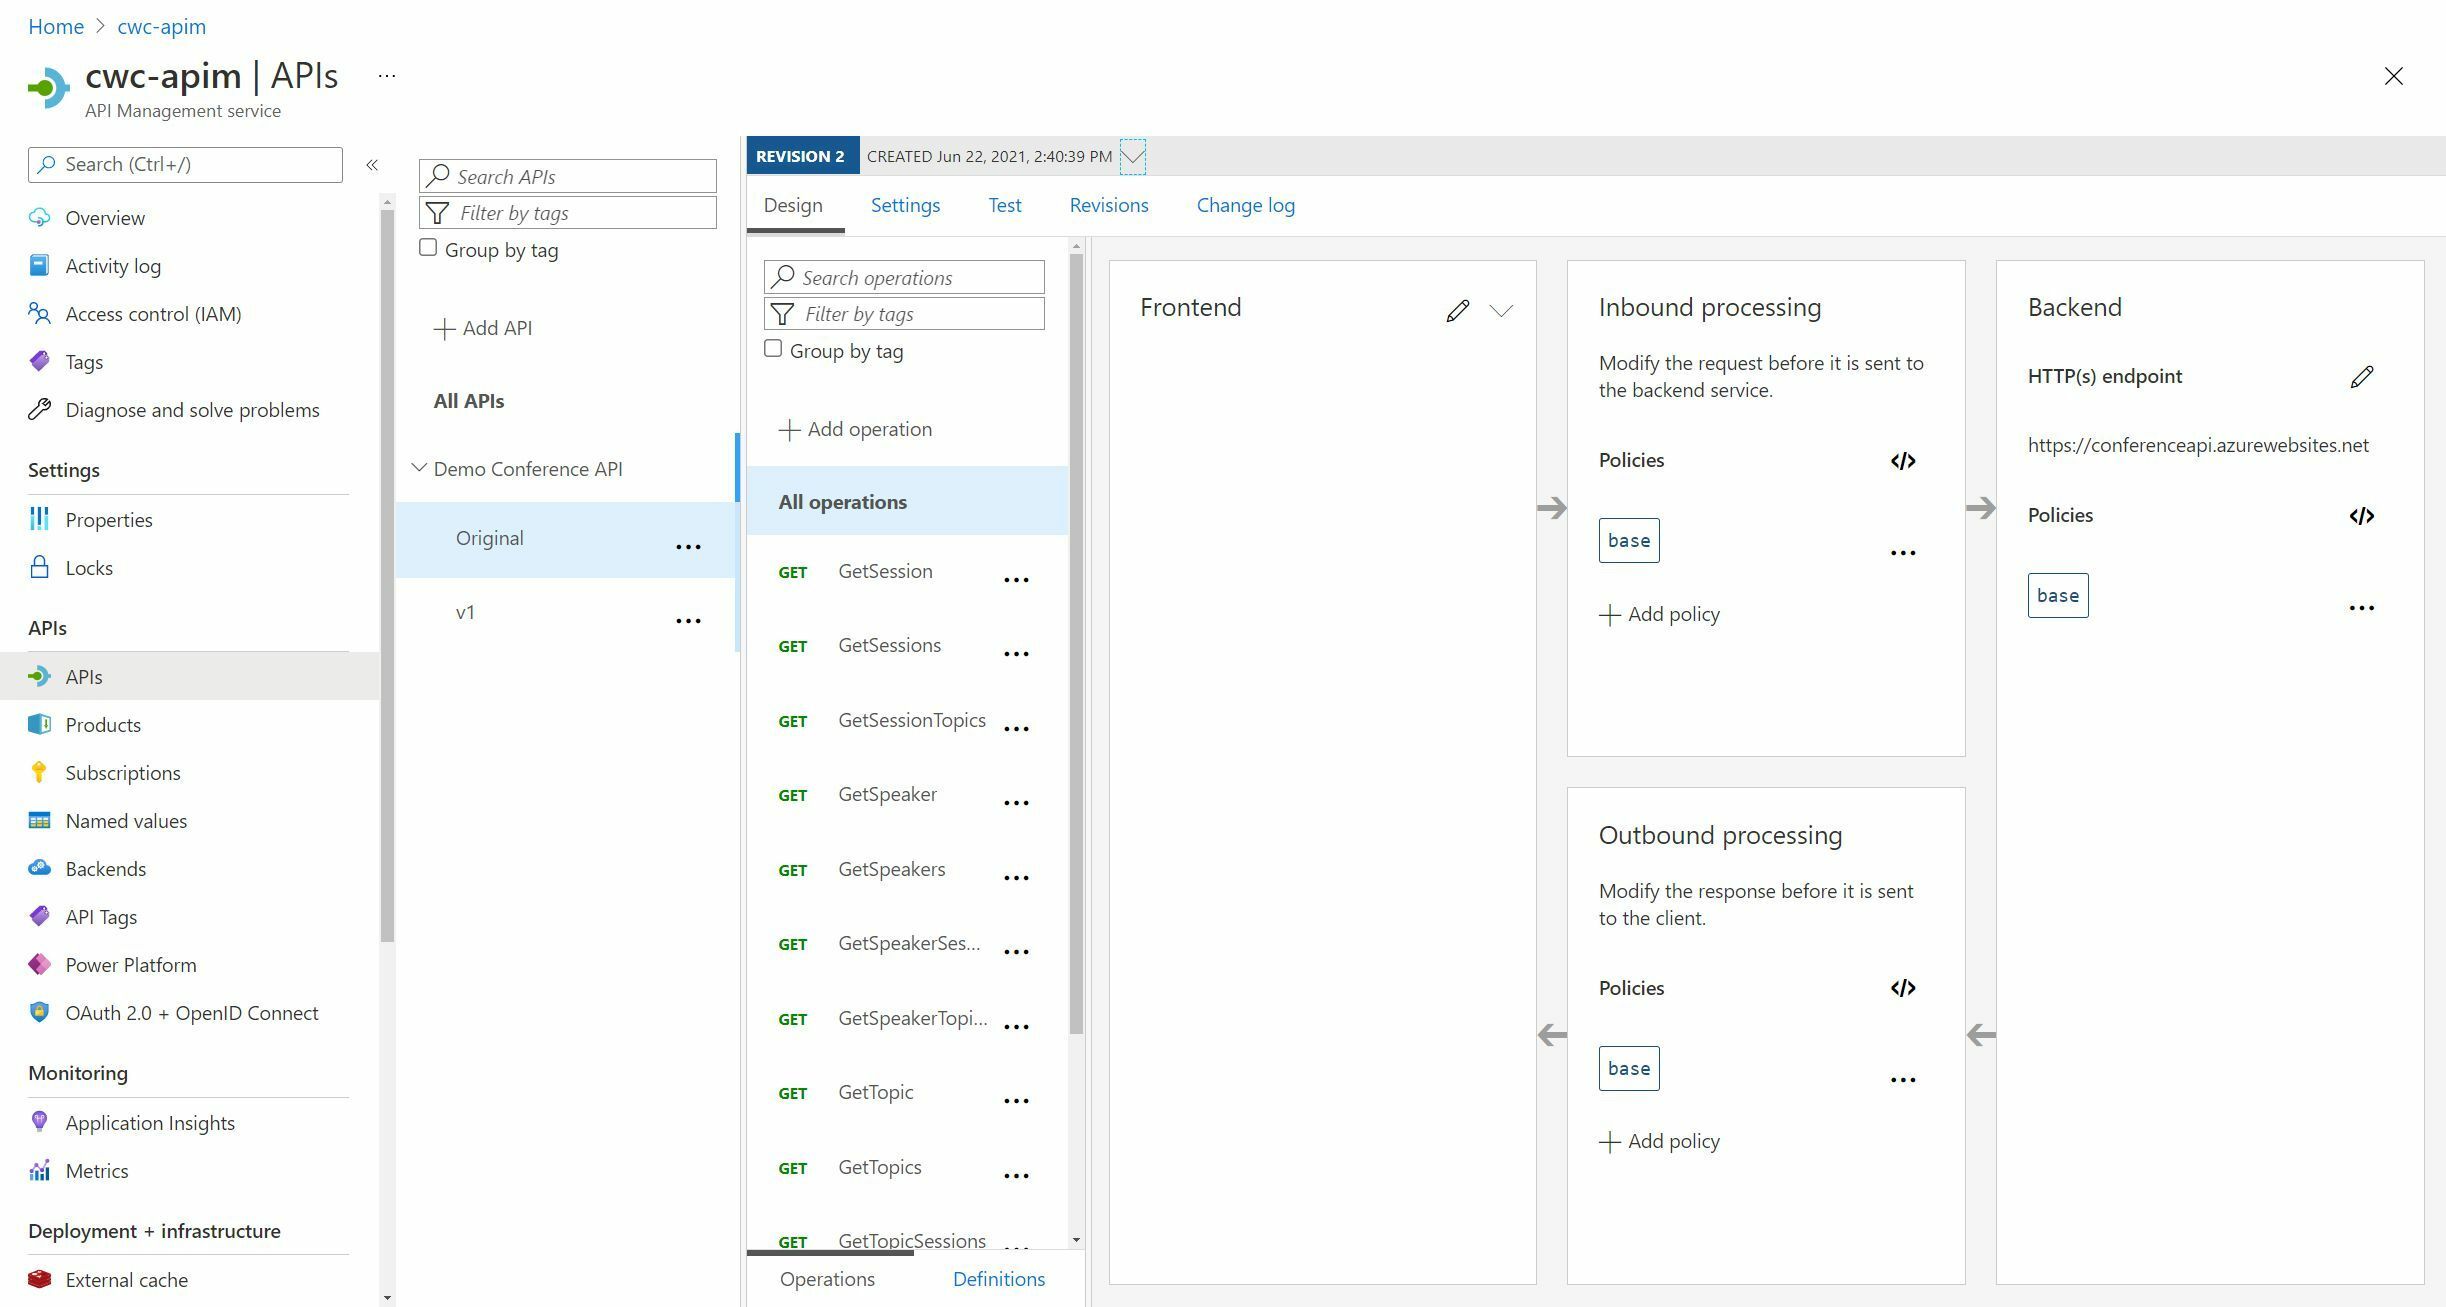Switch to the Test tab

(x=1004, y=205)
